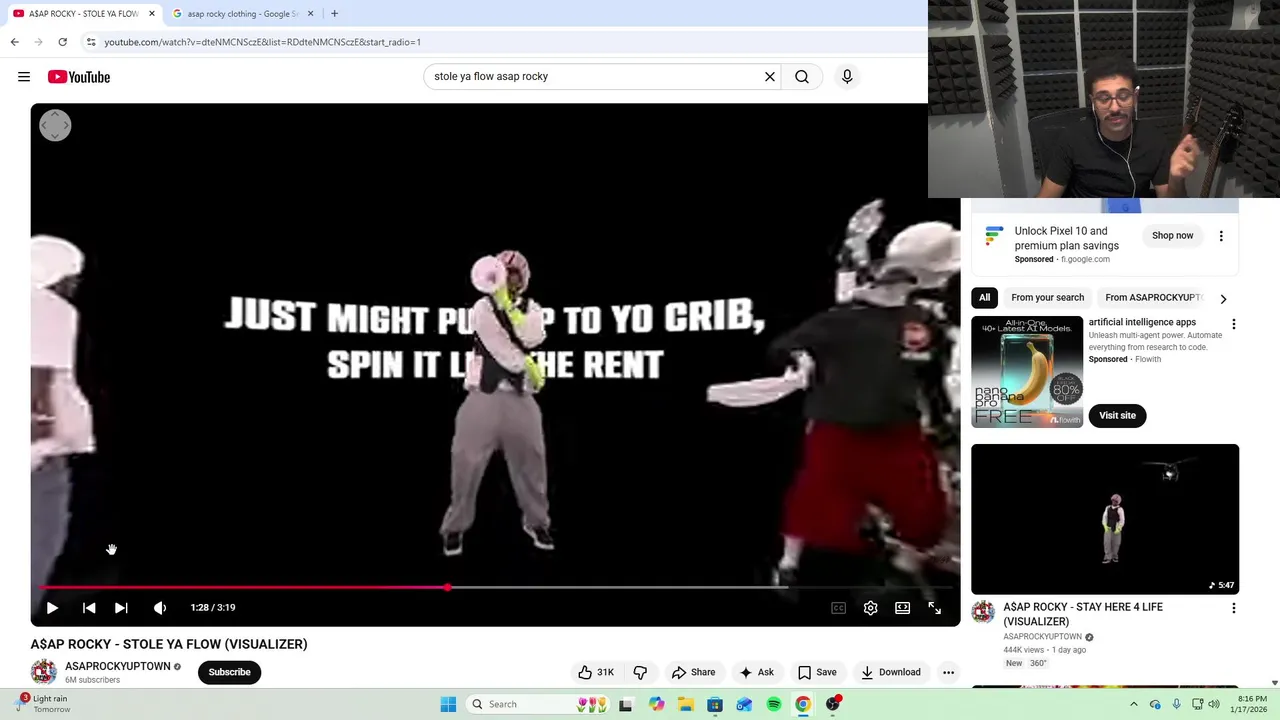
Task: Open the Windows Start menu
Action: (x=448, y=704)
